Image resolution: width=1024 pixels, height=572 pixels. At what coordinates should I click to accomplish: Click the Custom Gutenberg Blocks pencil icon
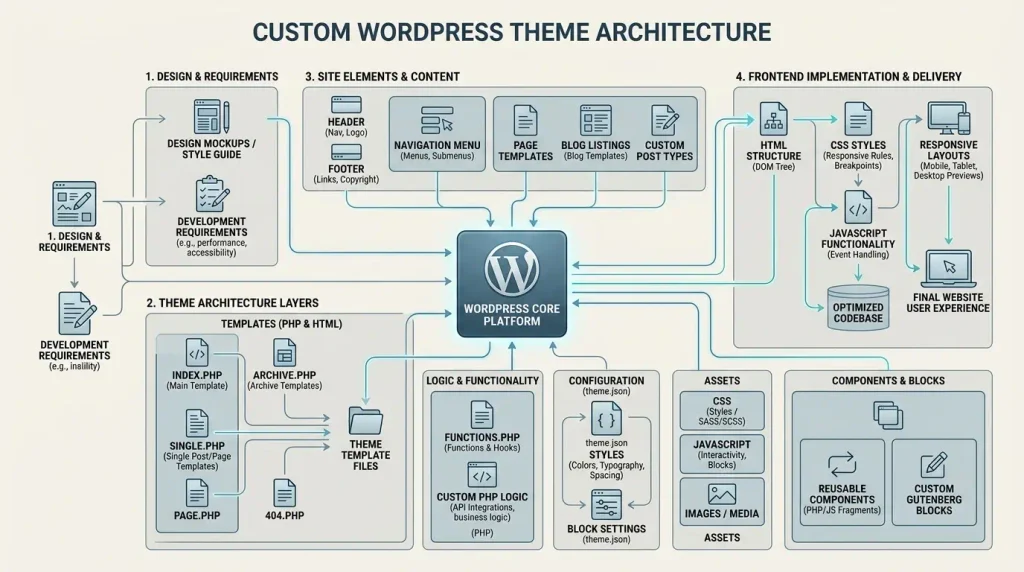(934, 464)
